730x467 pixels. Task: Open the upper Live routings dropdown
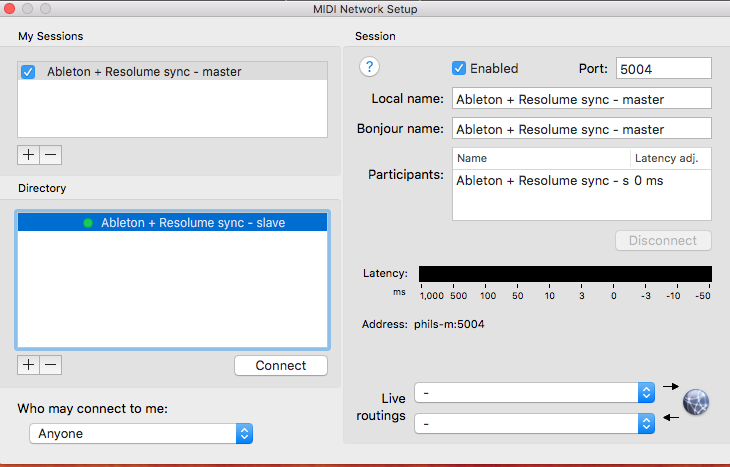coord(534,392)
